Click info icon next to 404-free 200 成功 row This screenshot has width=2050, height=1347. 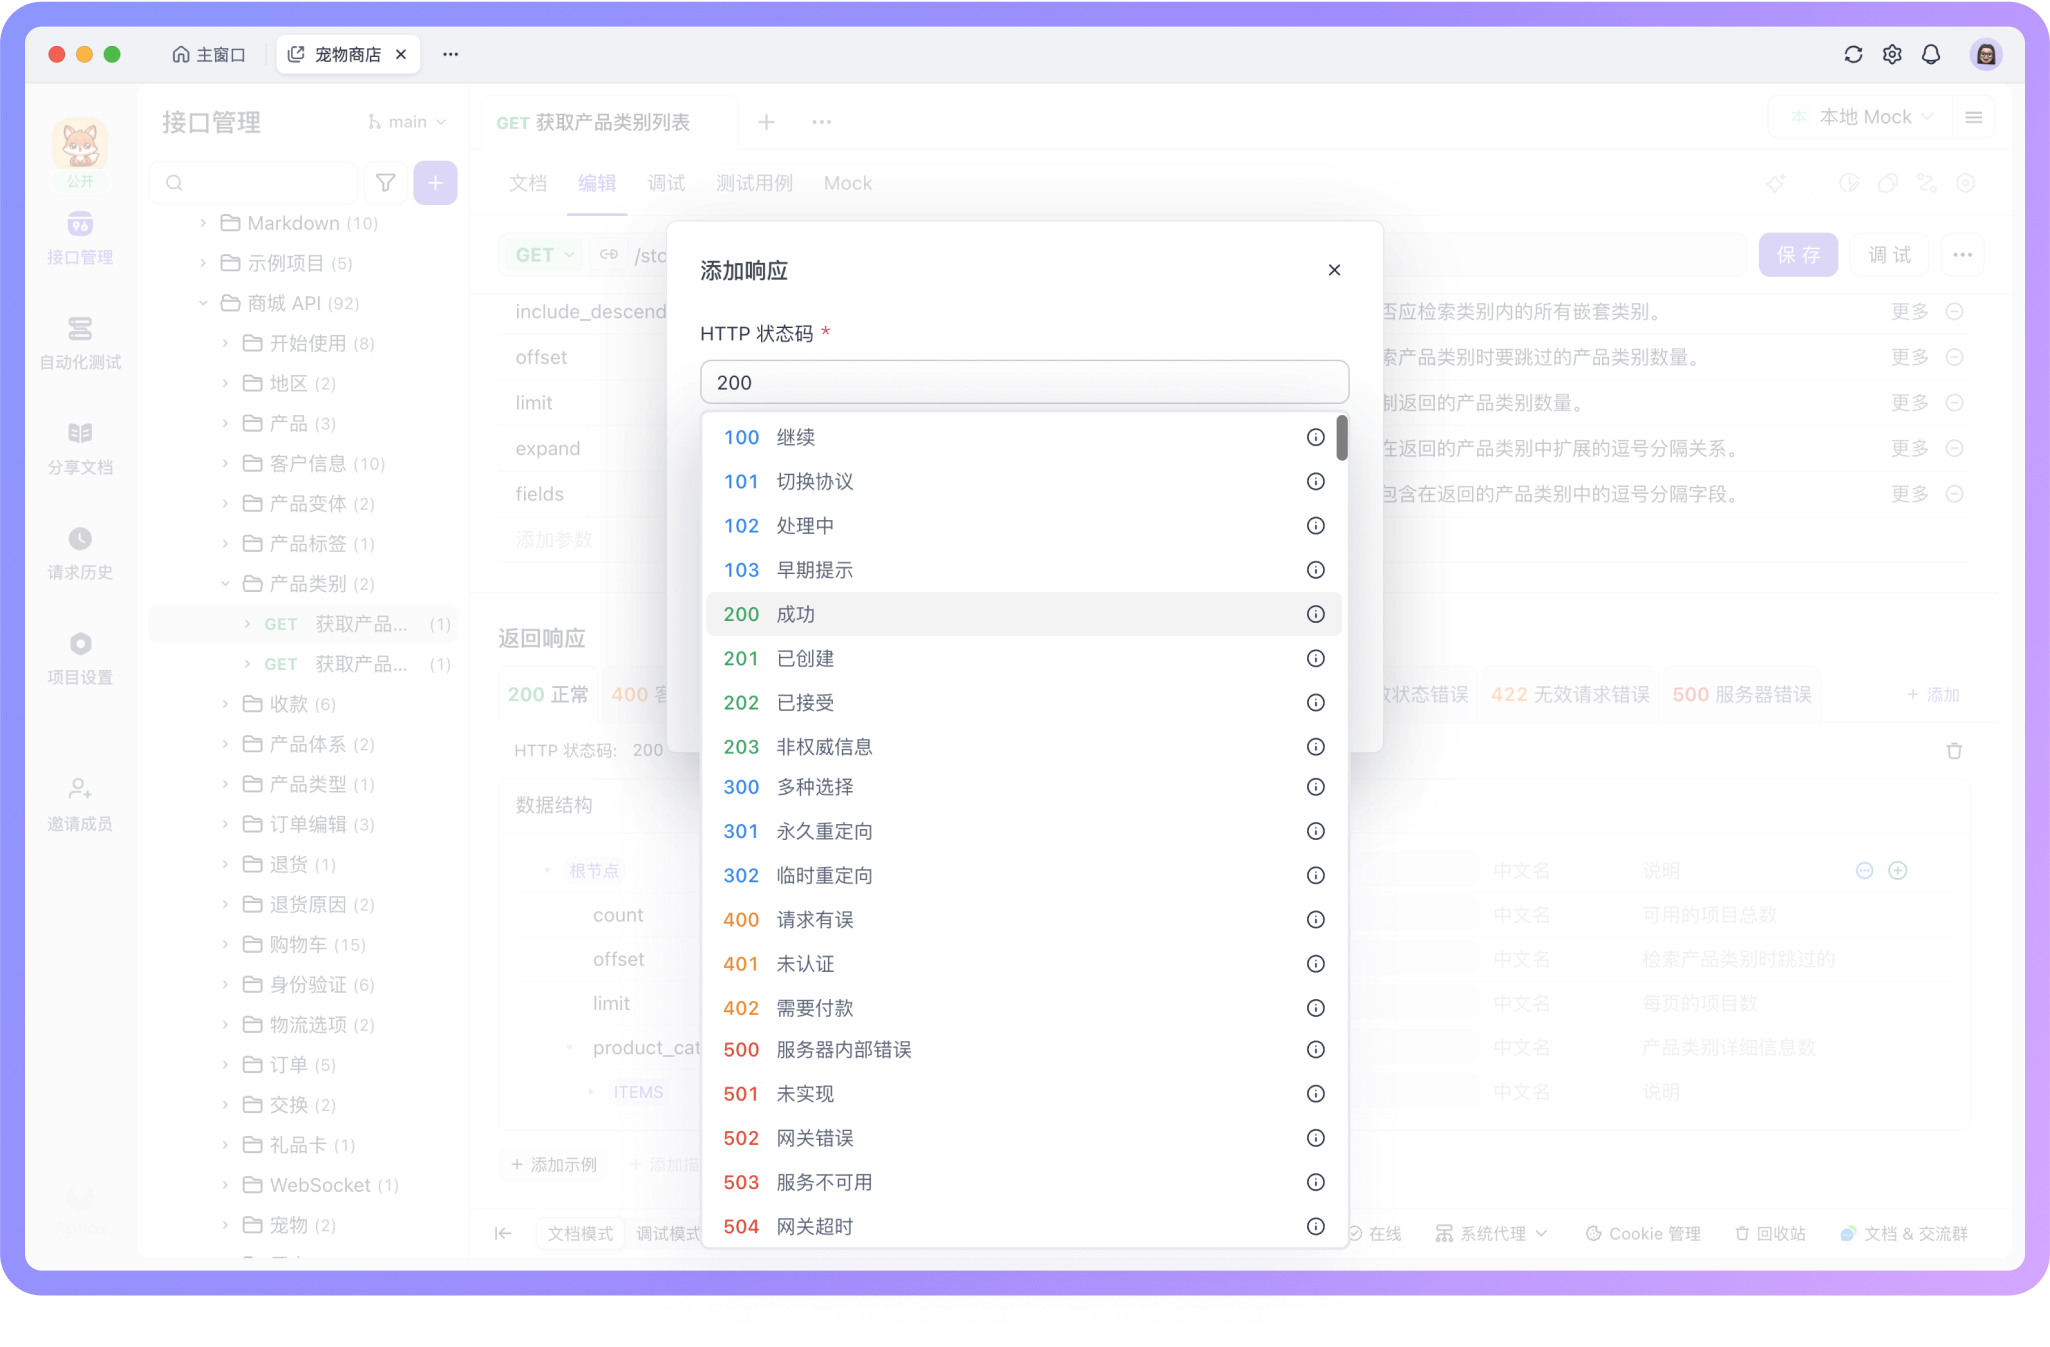(x=1315, y=614)
